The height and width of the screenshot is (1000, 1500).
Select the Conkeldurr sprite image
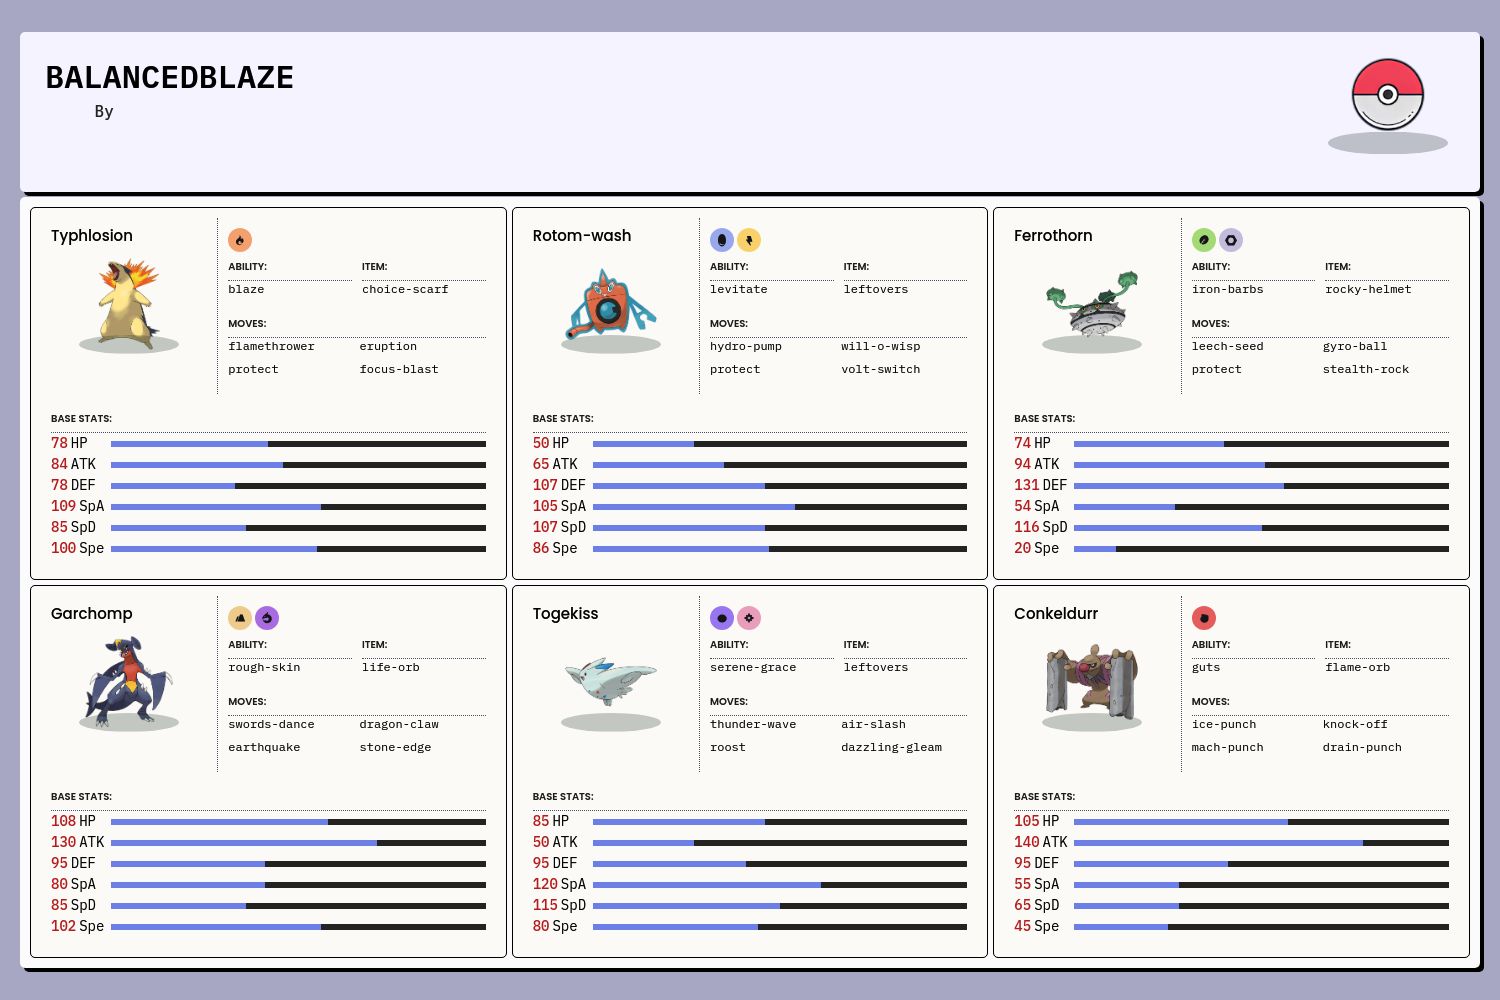[x=1092, y=681]
